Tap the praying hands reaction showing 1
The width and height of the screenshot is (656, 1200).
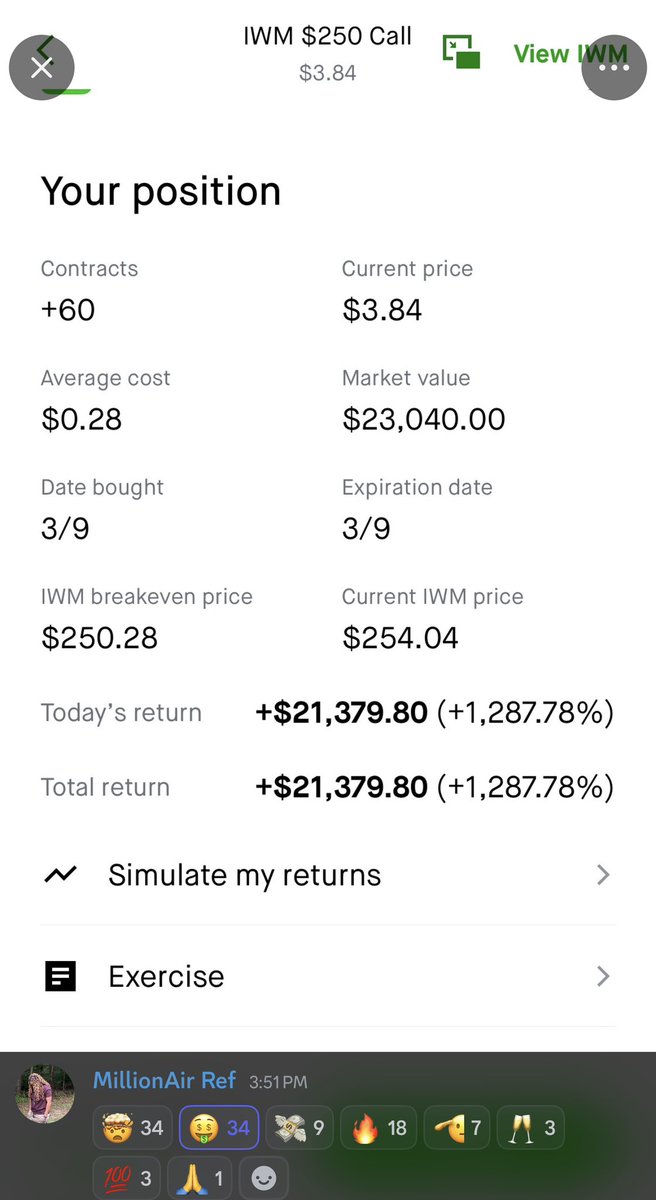pyautogui.click(x=199, y=1178)
